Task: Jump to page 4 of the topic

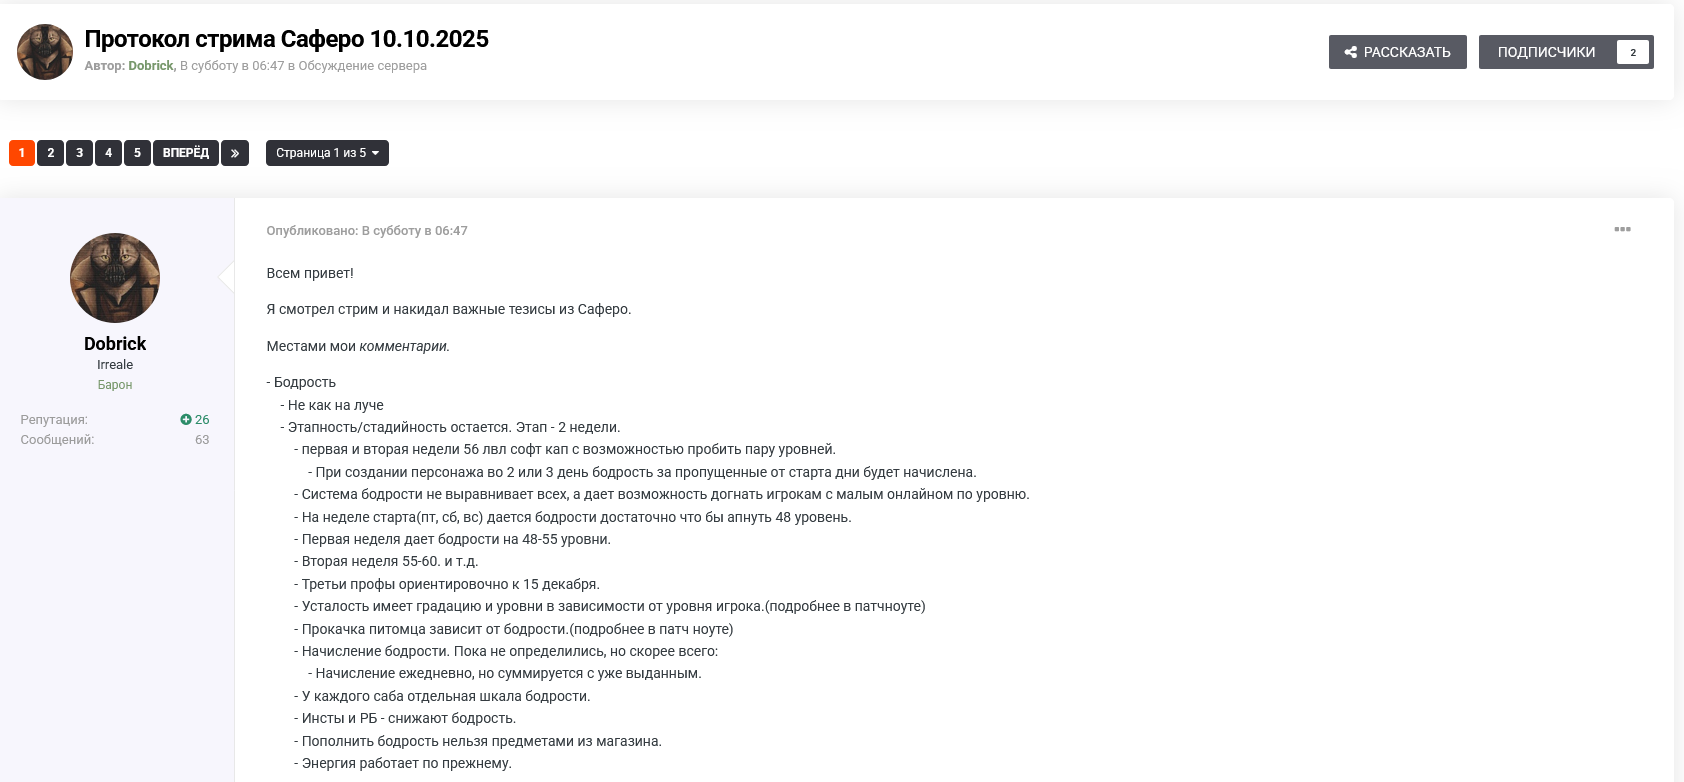Action: tap(109, 153)
